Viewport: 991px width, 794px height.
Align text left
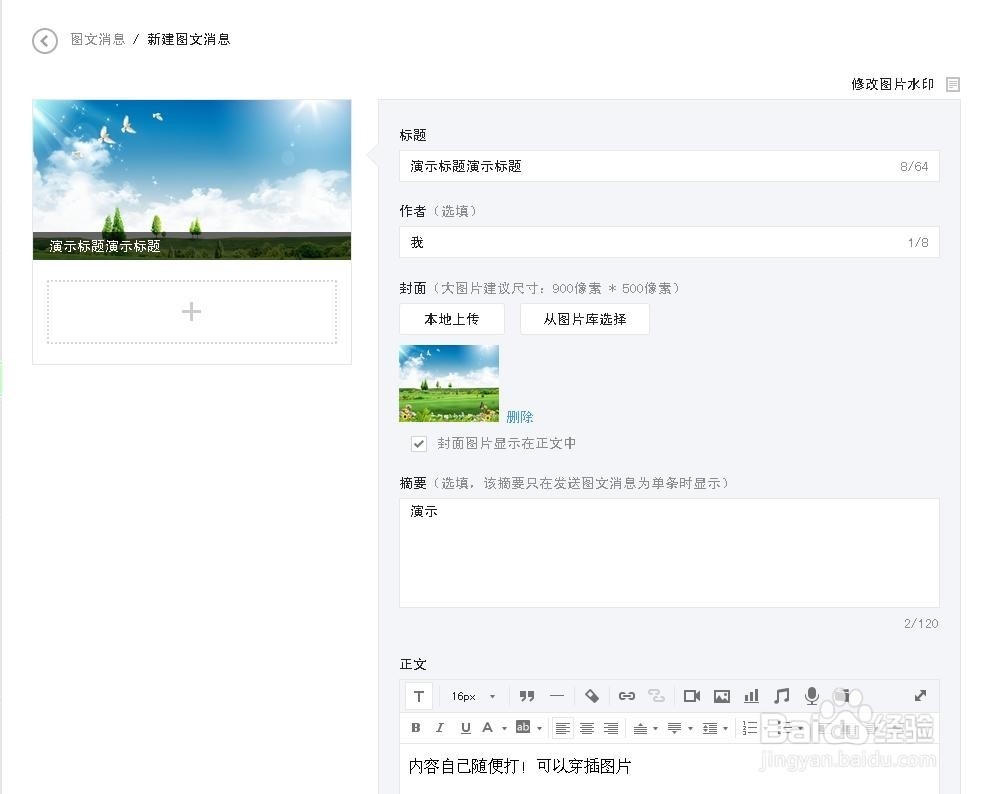coord(562,728)
